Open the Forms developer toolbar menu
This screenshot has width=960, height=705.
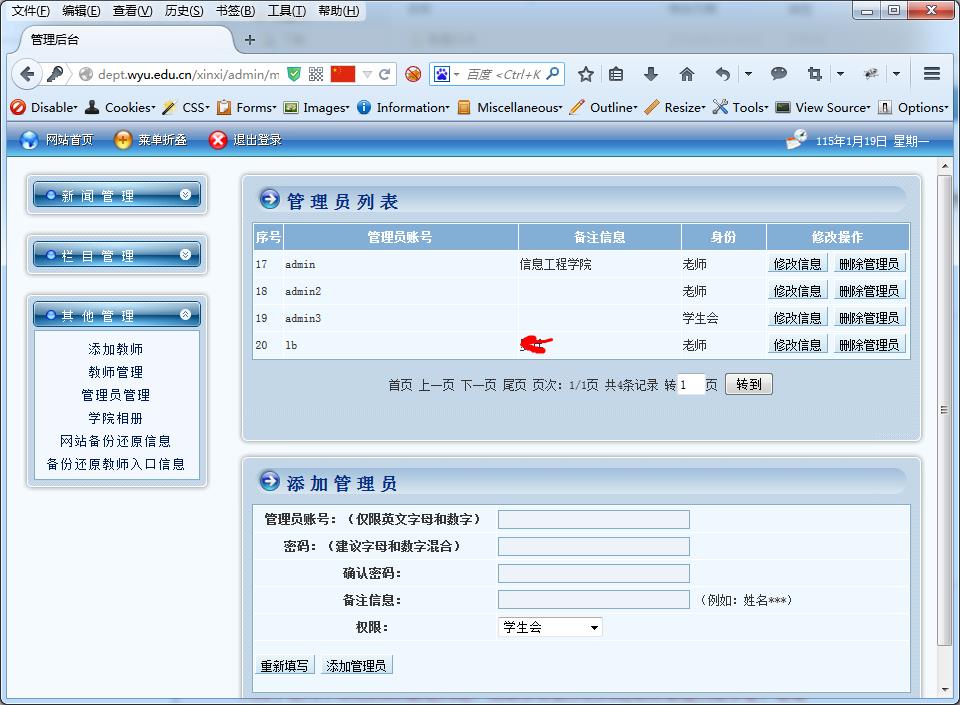[247, 108]
